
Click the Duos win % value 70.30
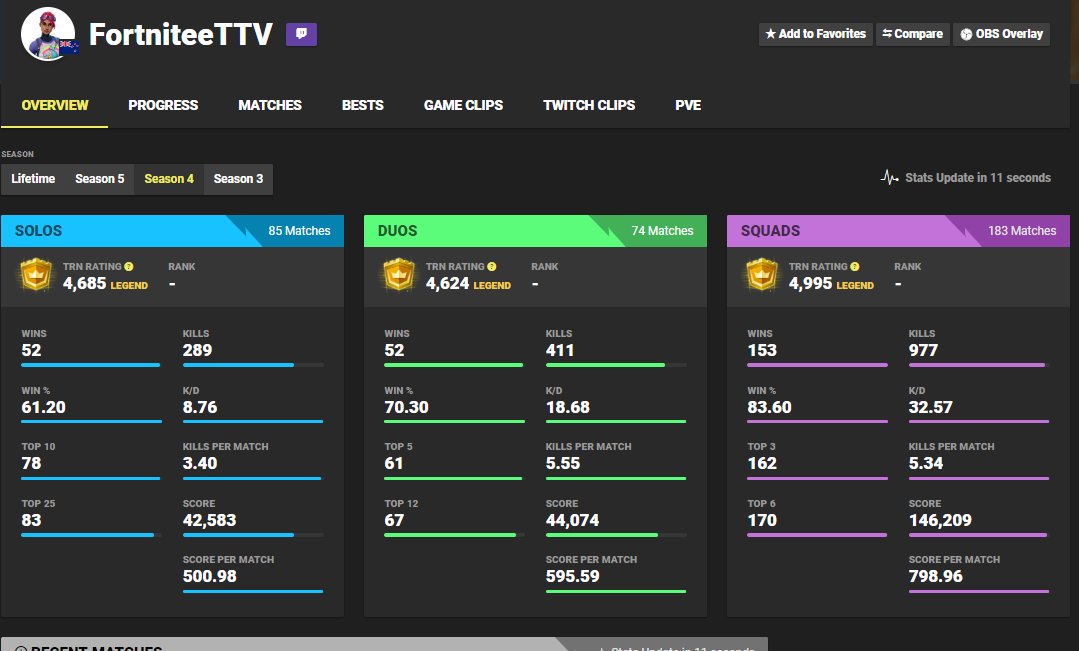406,407
